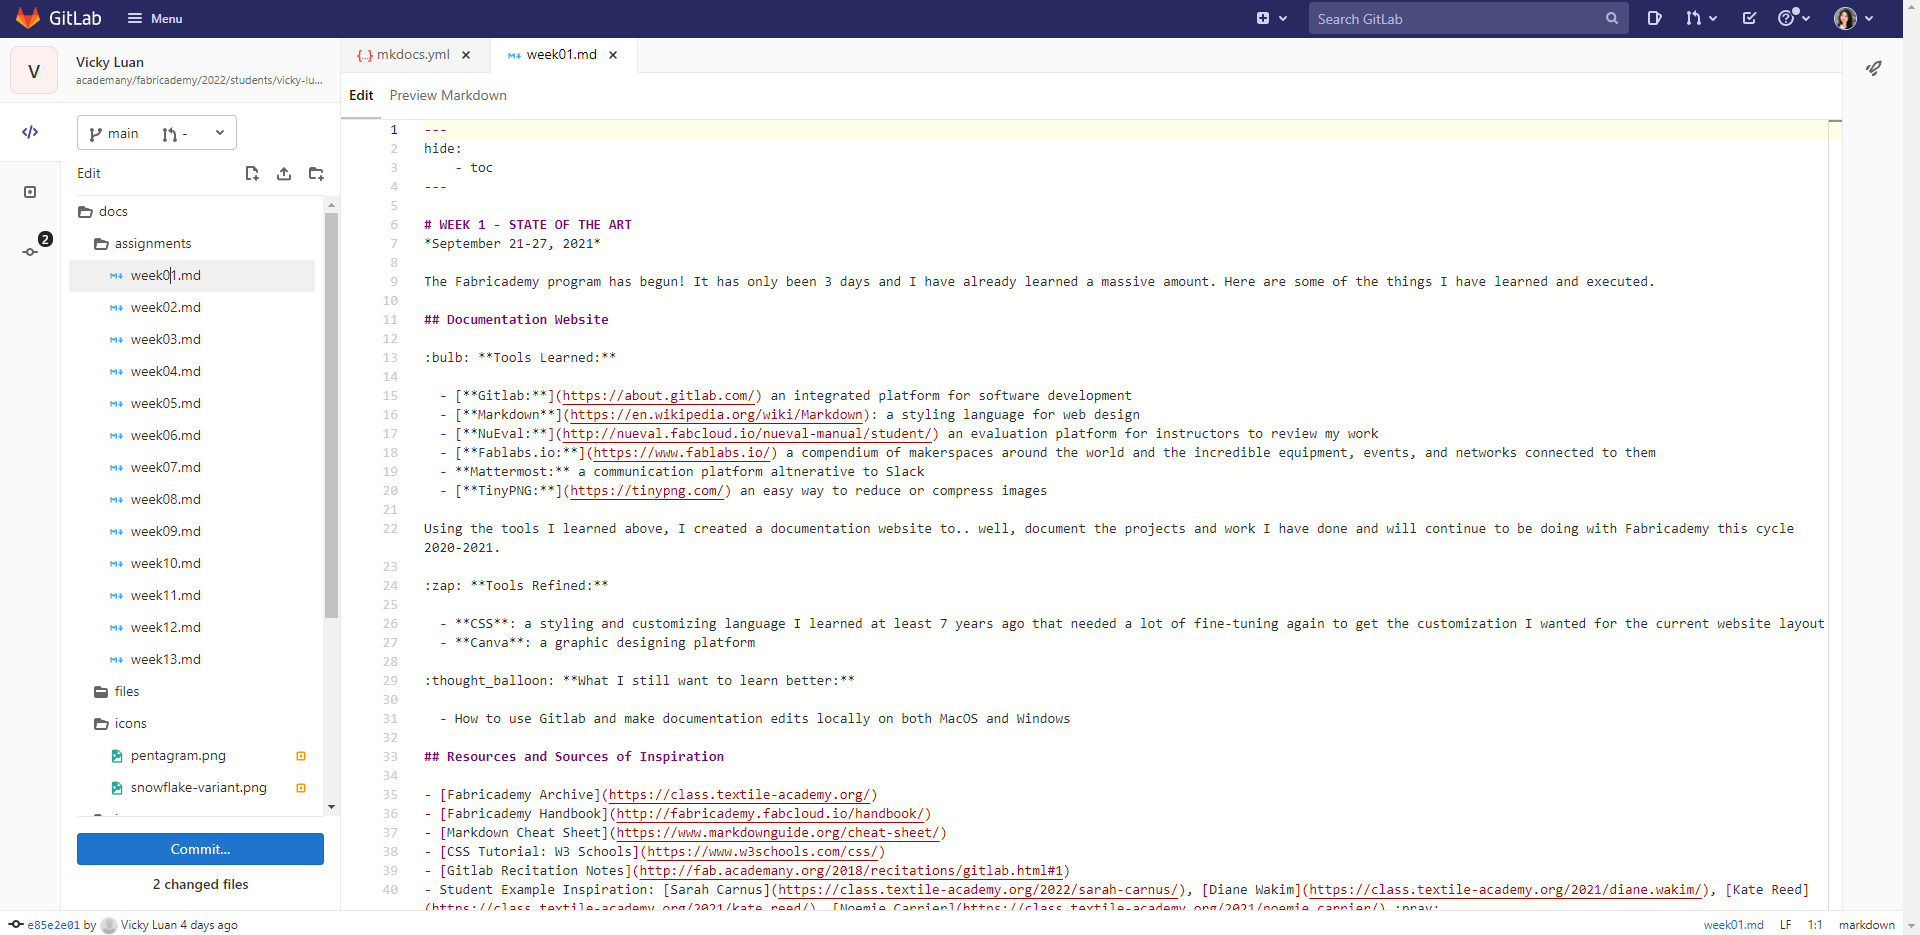Open merge requests dropdown in top bar
Viewport: 1920px width, 935px height.
click(1701, 18)
